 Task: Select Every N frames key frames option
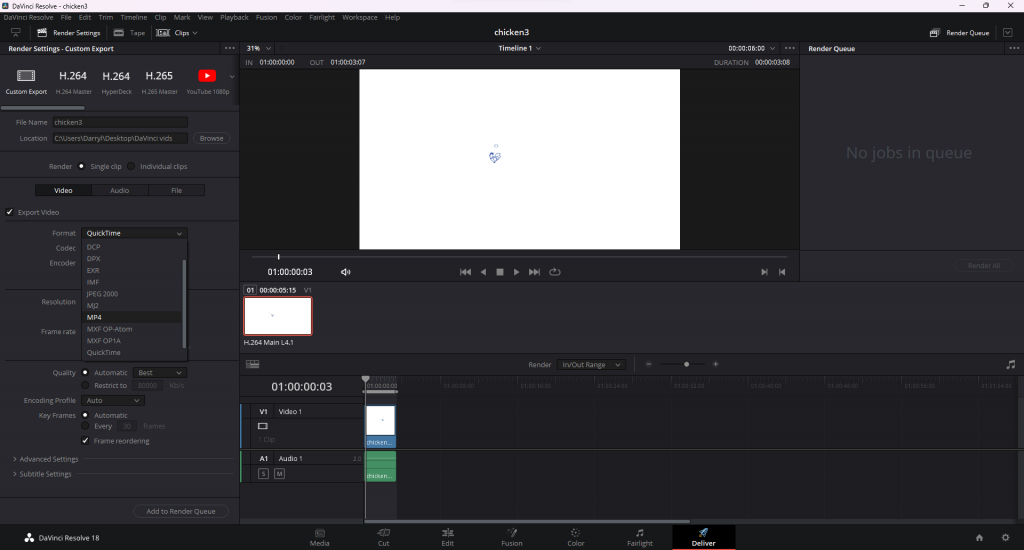coord(85,426)
